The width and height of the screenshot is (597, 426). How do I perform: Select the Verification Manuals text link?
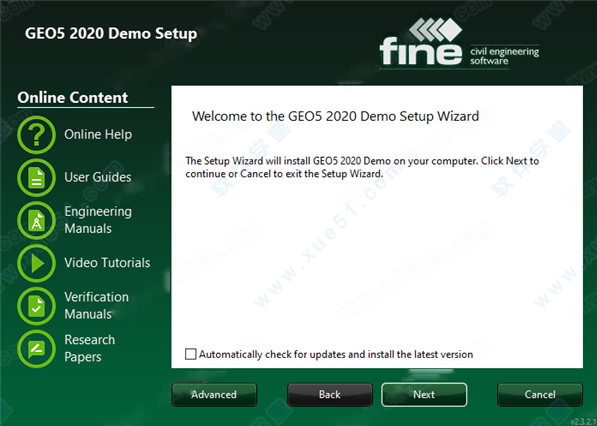coord(96,306)
